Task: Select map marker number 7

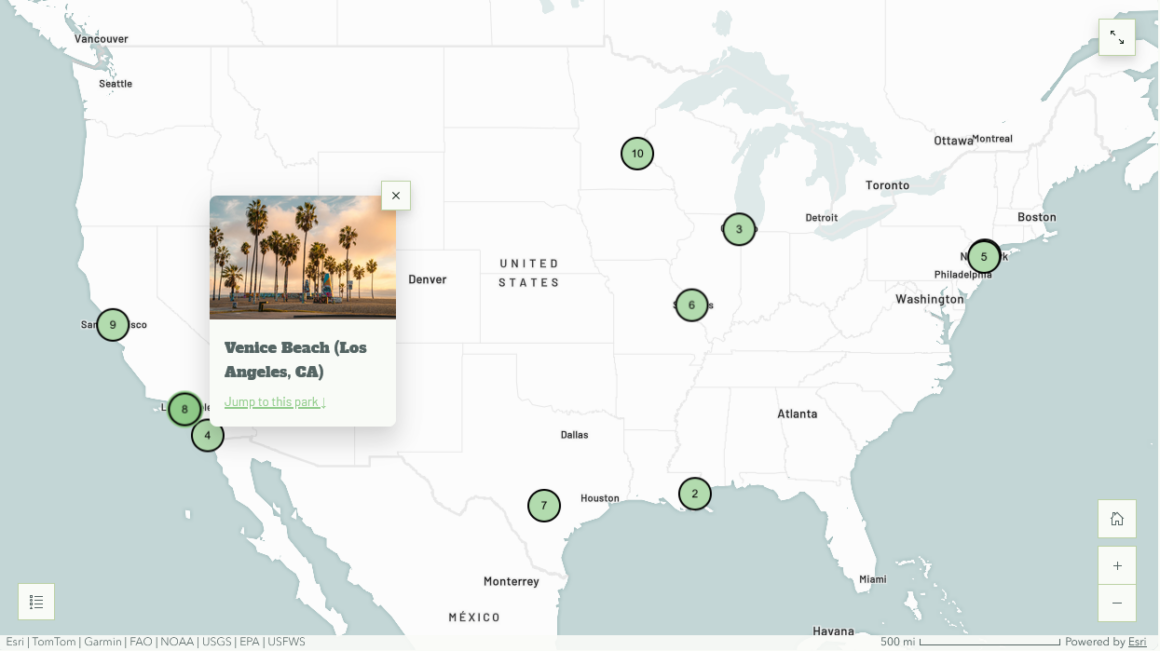Action: [544, 506]
